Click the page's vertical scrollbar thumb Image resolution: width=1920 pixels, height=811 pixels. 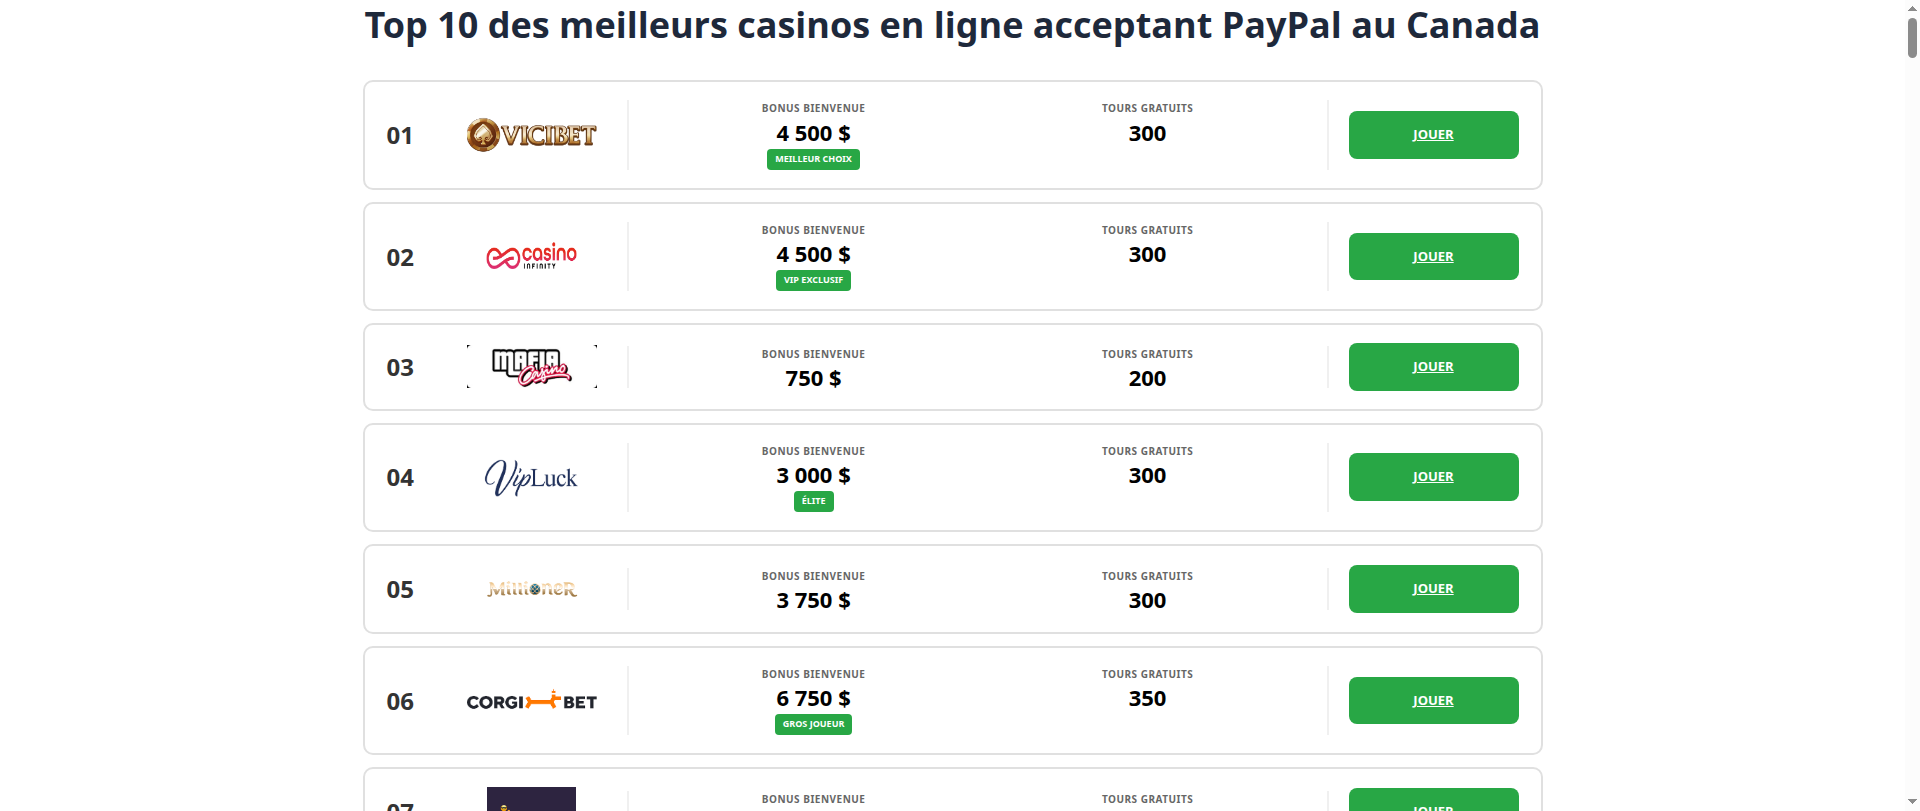pyautogui.click(x=1912, y=35)
